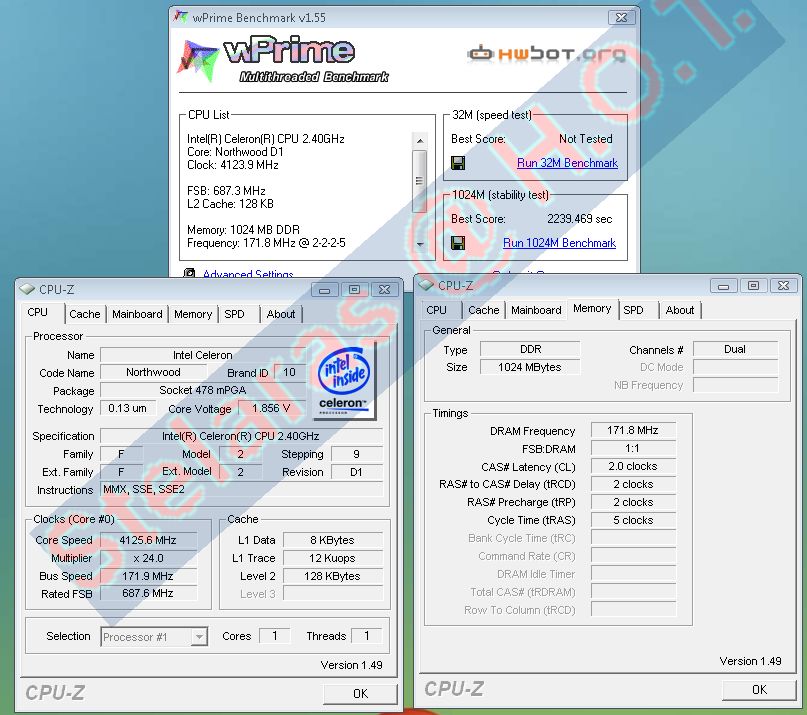Click the L1 Trace 12 Kuops field
This screenshot has height=715, width=807.
coord(332,558)
